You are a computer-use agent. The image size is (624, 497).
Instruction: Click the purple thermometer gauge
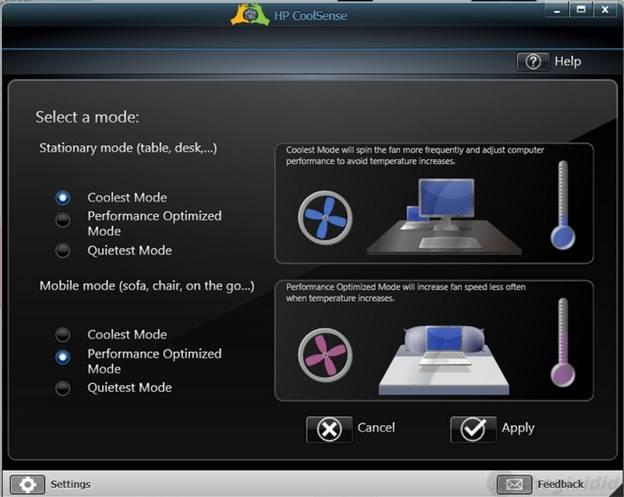coord(562,342)
